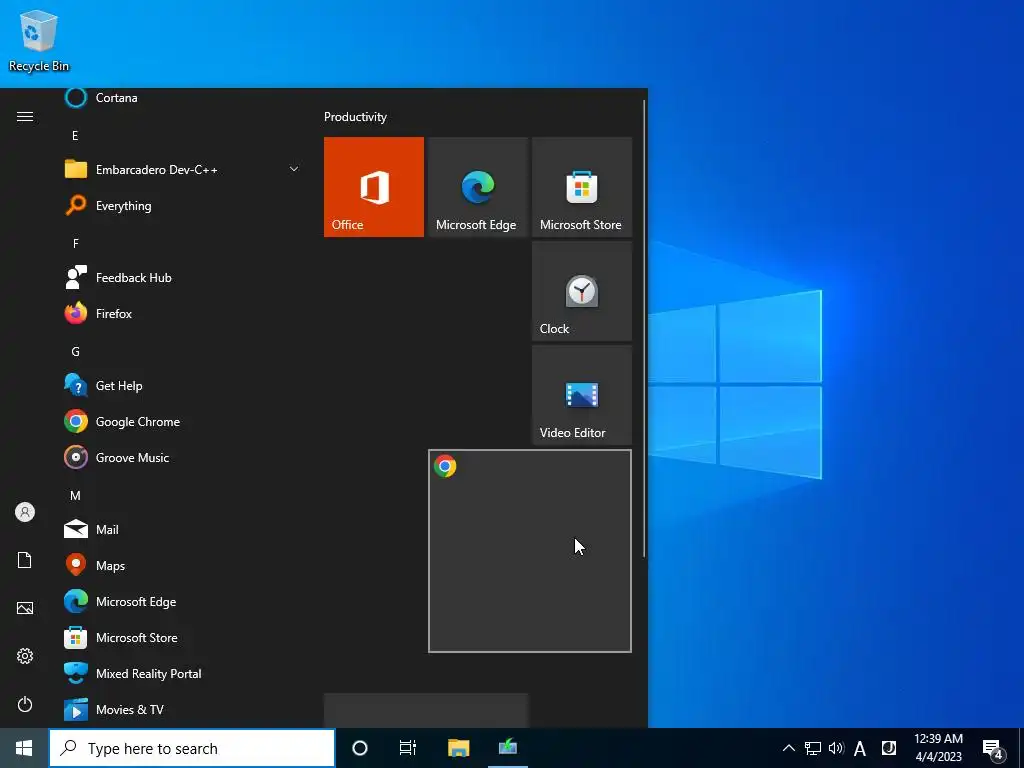Open the Video Editor tile

point(582,395)
